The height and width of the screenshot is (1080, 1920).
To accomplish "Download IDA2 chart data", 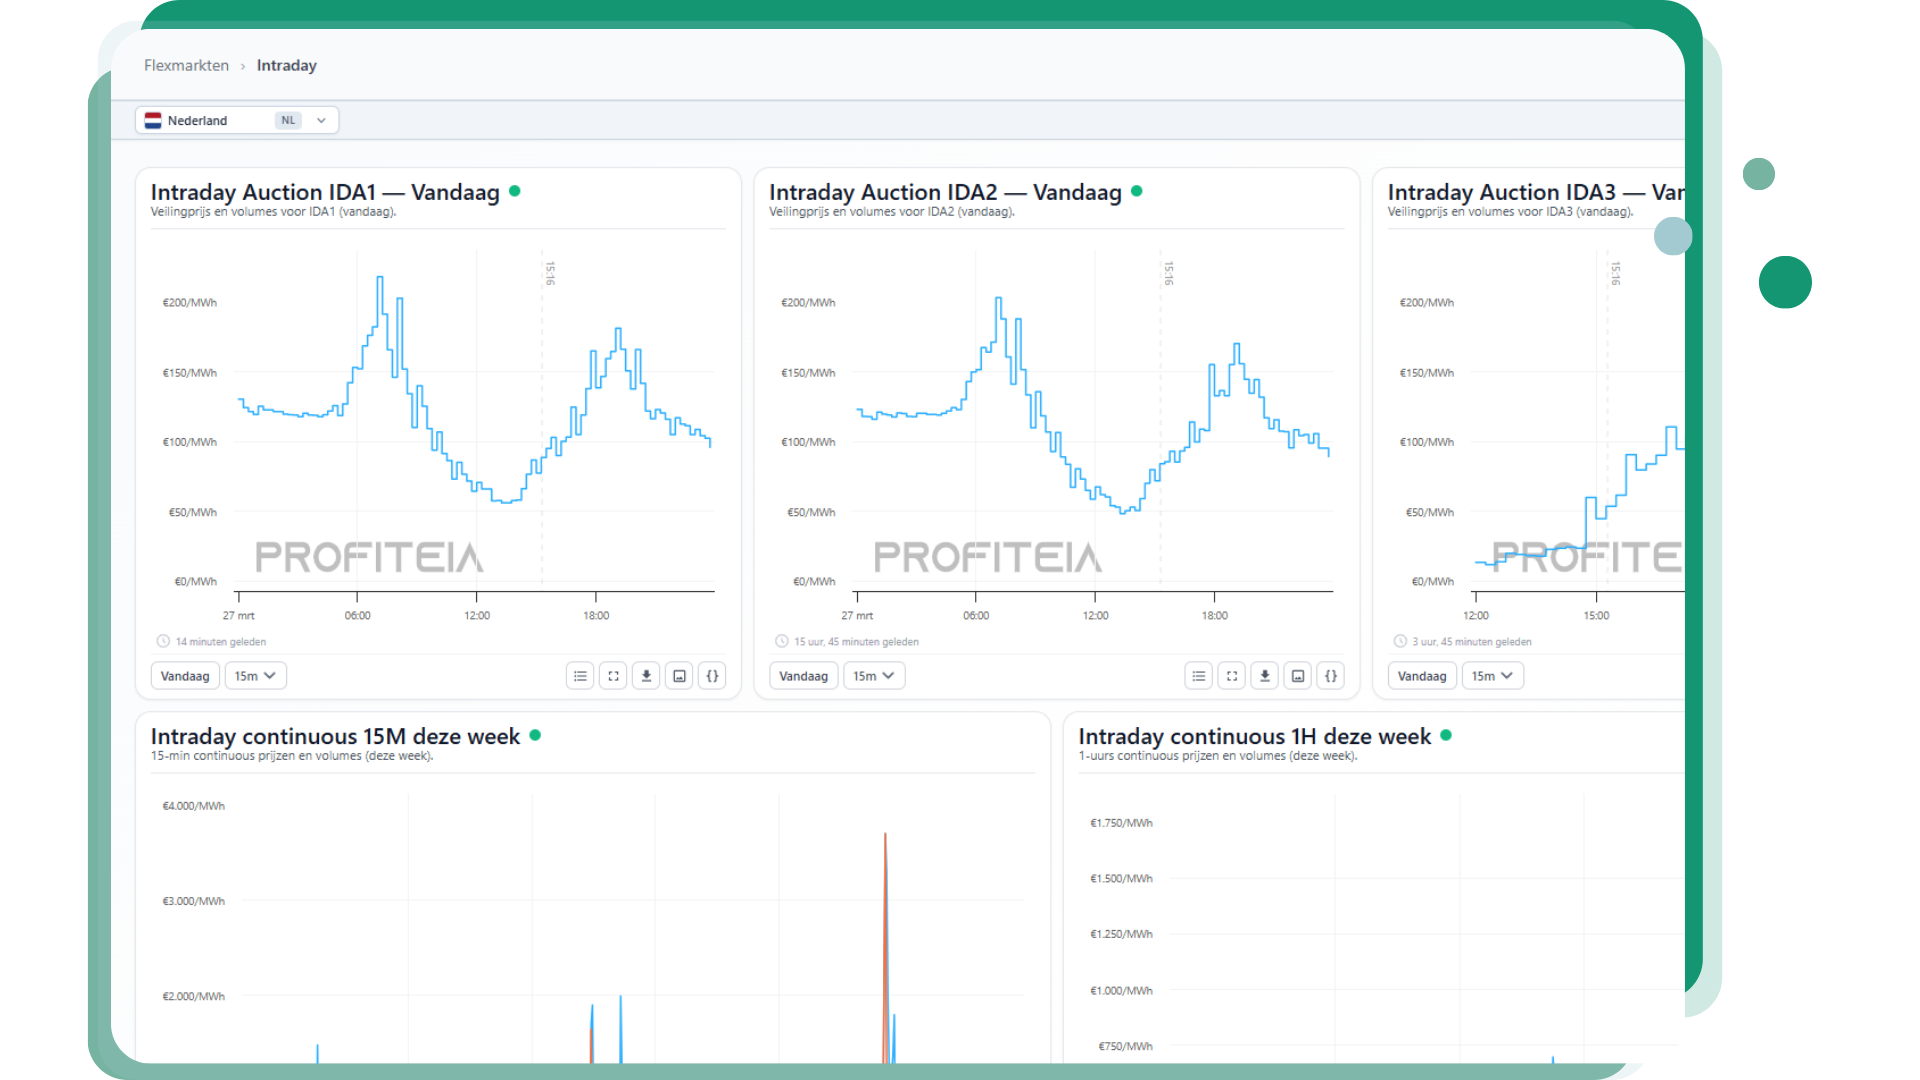I will click(1264, 676).
